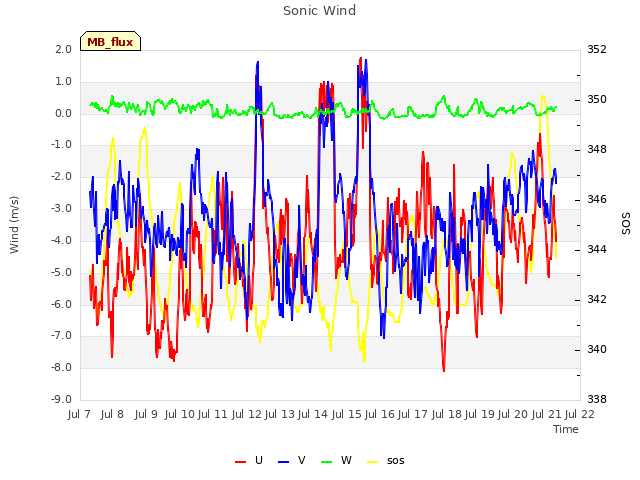Image resolution: width=640 pixels, height=480 pixels.
Task: Click the Jul 17 date tick label
Action: pos(413,414)
